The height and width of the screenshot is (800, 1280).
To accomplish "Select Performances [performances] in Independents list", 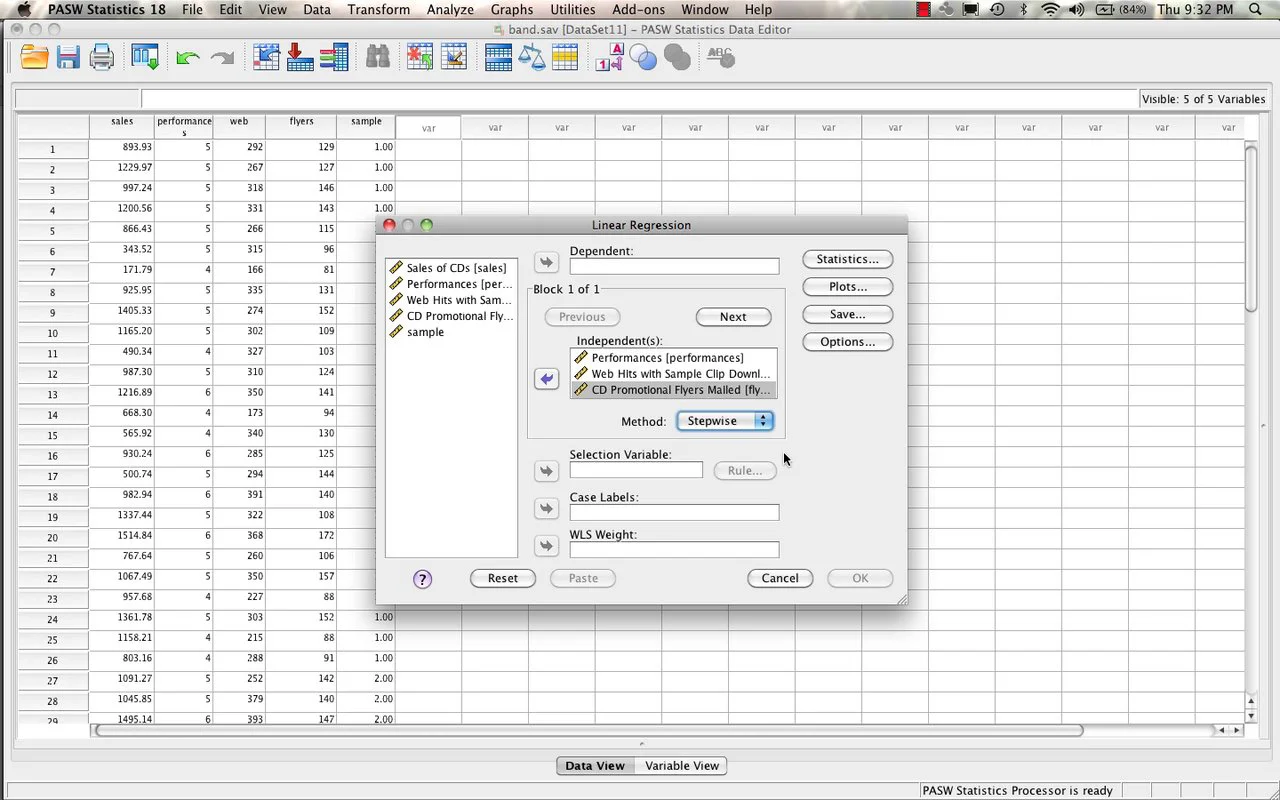I will [673, 358].
